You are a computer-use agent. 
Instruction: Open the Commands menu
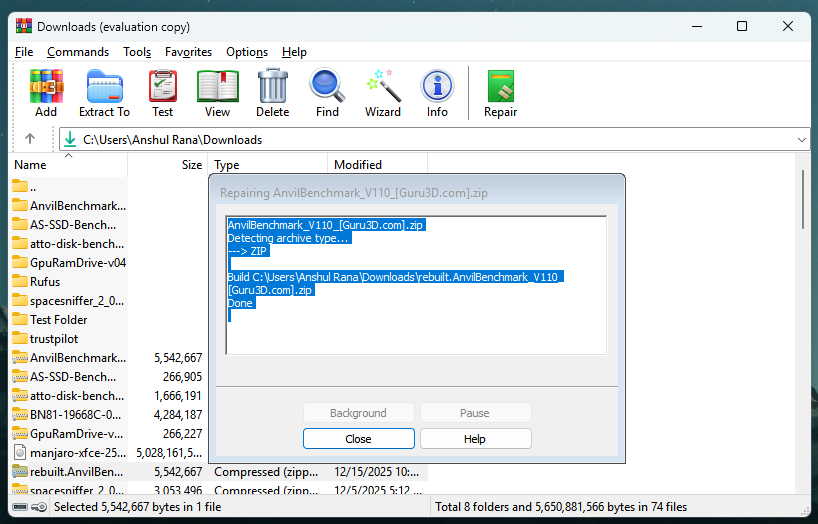tap(78, 52)
